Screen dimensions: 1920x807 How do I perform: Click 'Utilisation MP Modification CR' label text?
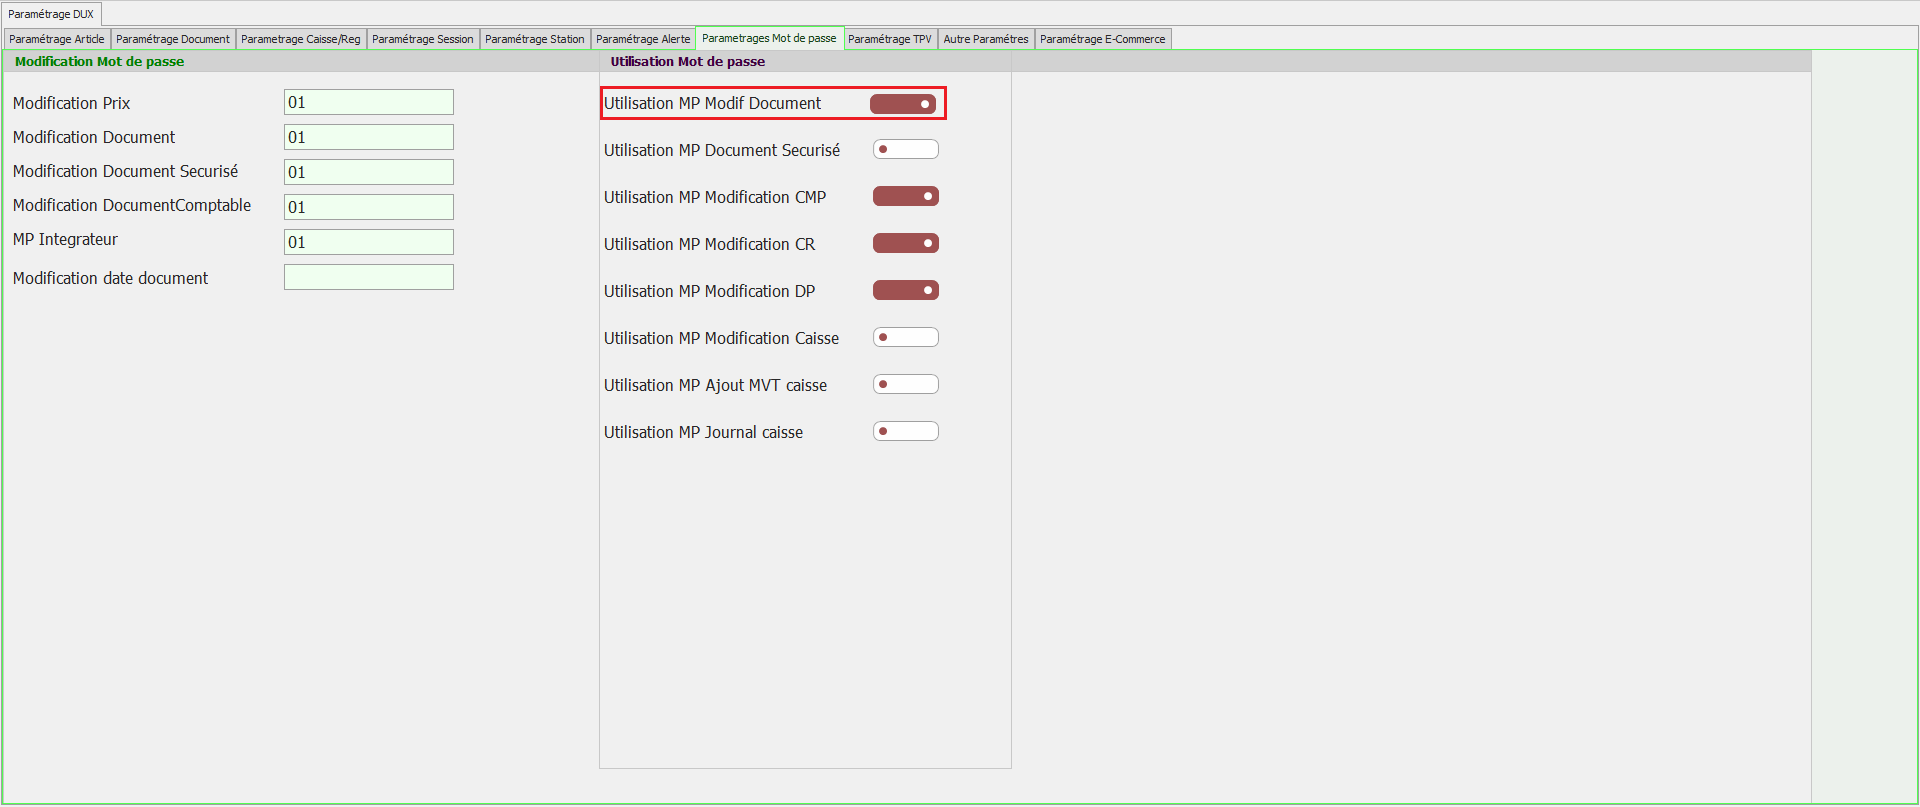click(710, 244)
